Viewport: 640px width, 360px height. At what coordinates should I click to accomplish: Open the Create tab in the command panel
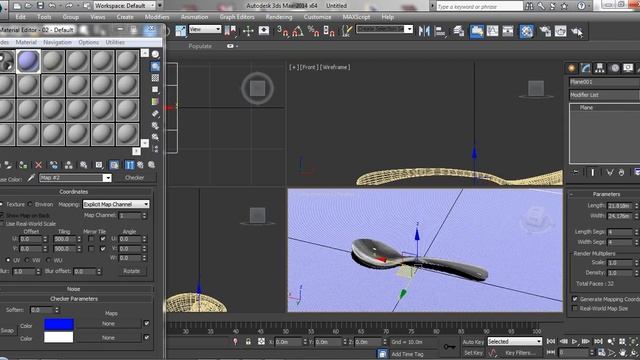[x=572, y=68]
